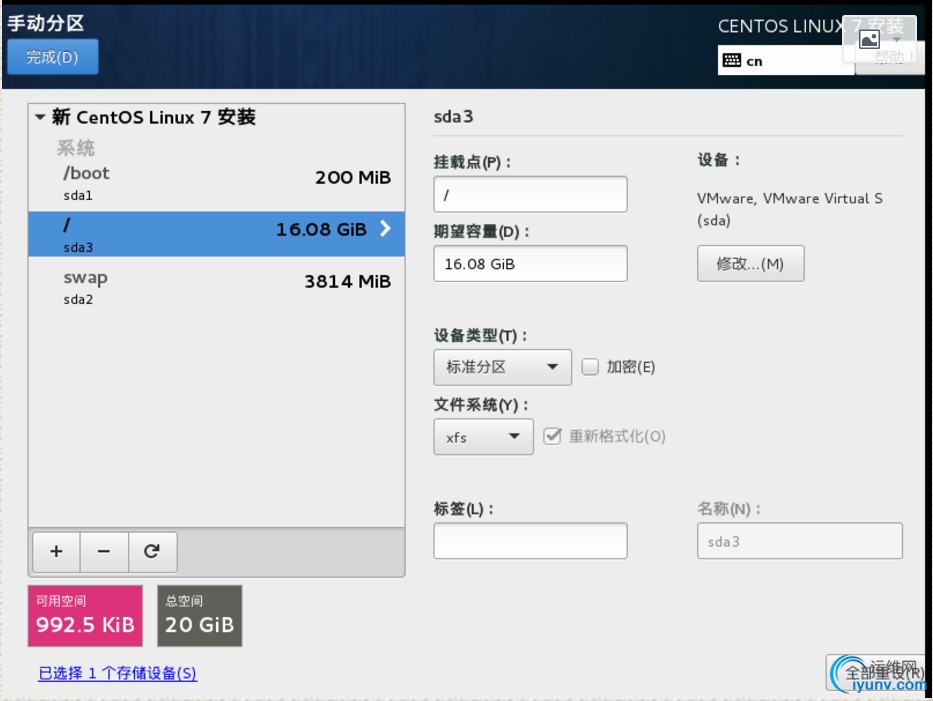Click the keyboard layout icon

tap(731, 61)
